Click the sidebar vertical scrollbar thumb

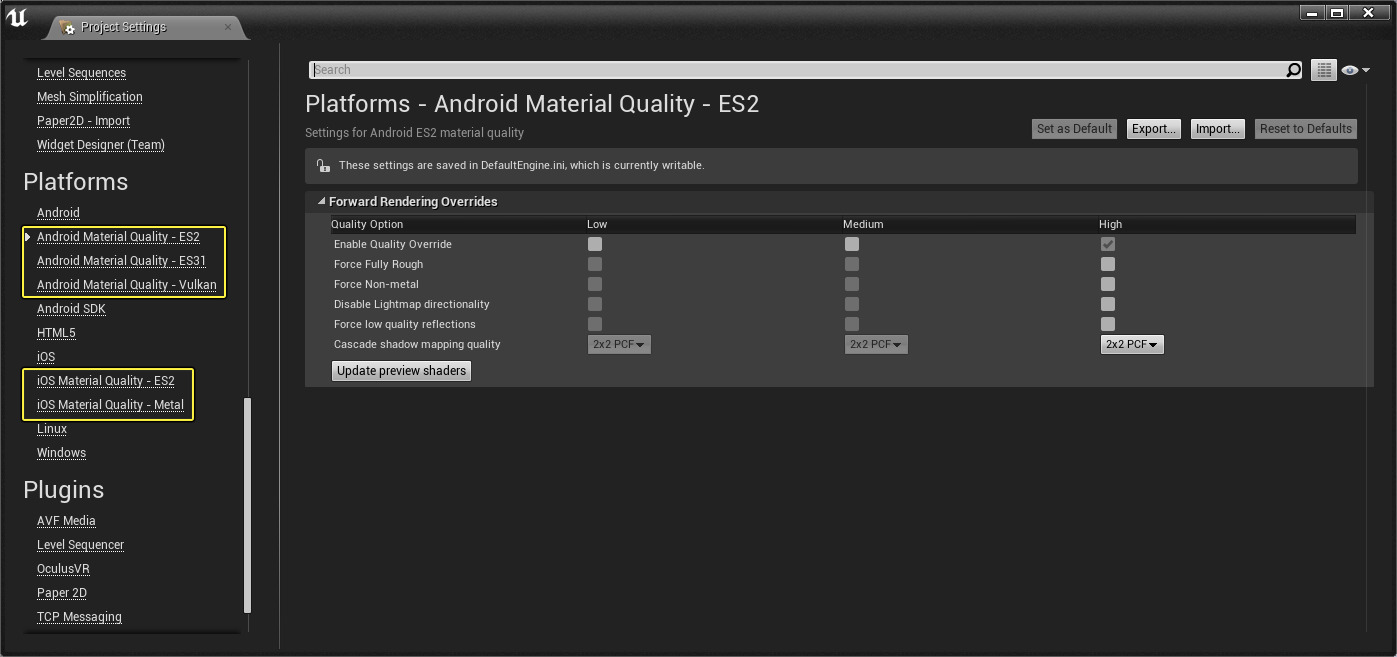pos(248,505)
